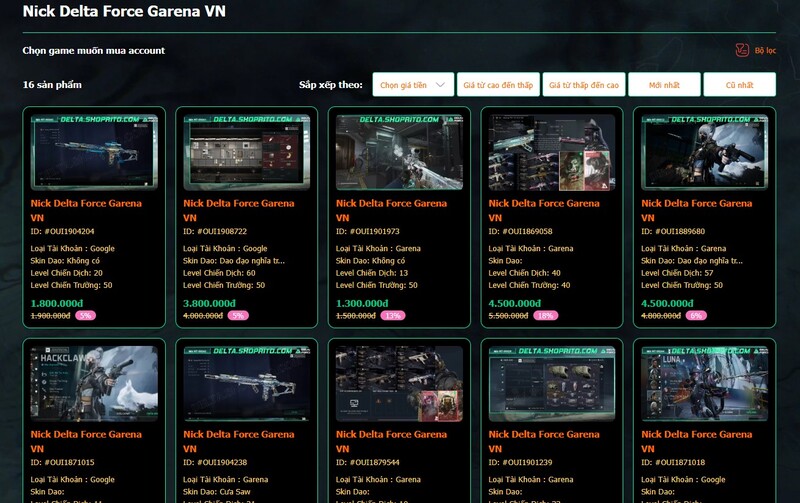This screenshot has height=503, width=800.
Task: Click the 18% discount badge
Action: click(545, 316)
